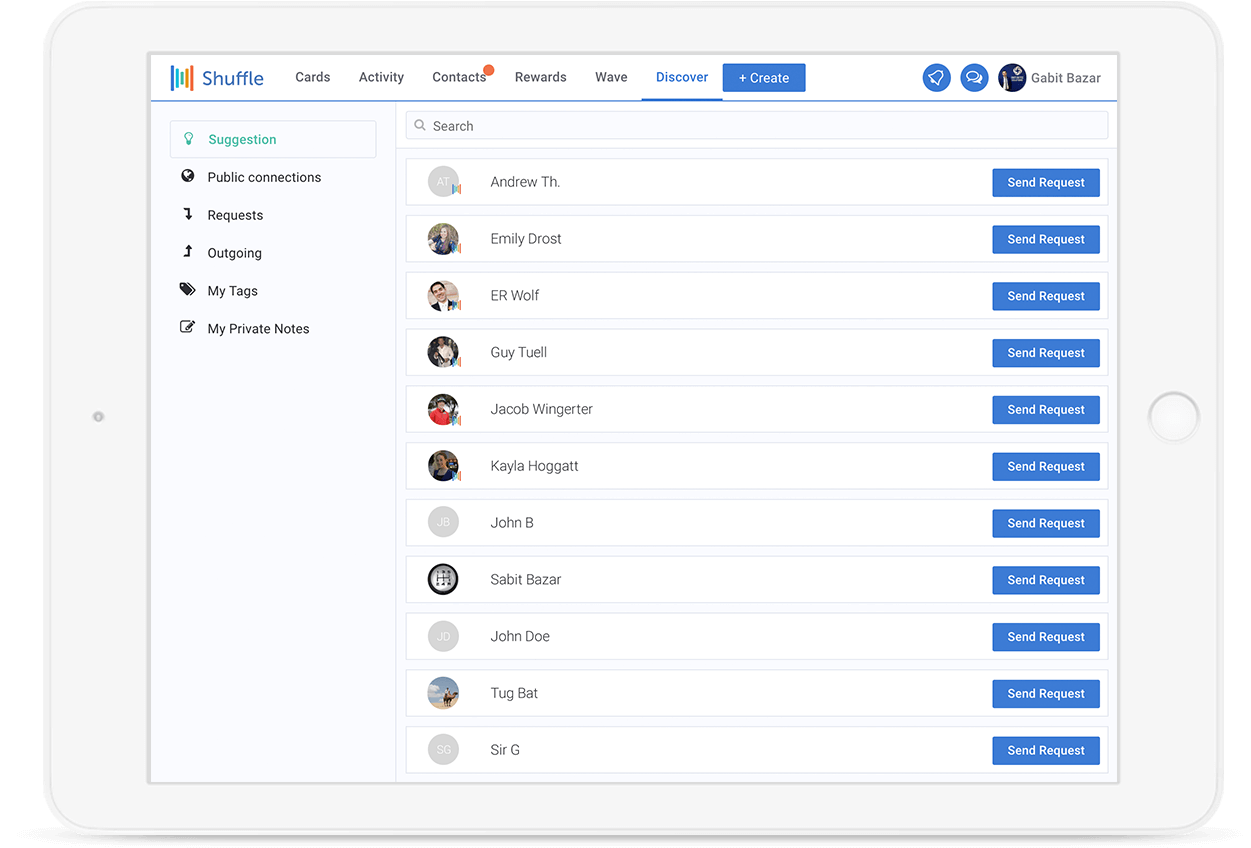
Task: Open the Contacts tab
Action: 459,77
